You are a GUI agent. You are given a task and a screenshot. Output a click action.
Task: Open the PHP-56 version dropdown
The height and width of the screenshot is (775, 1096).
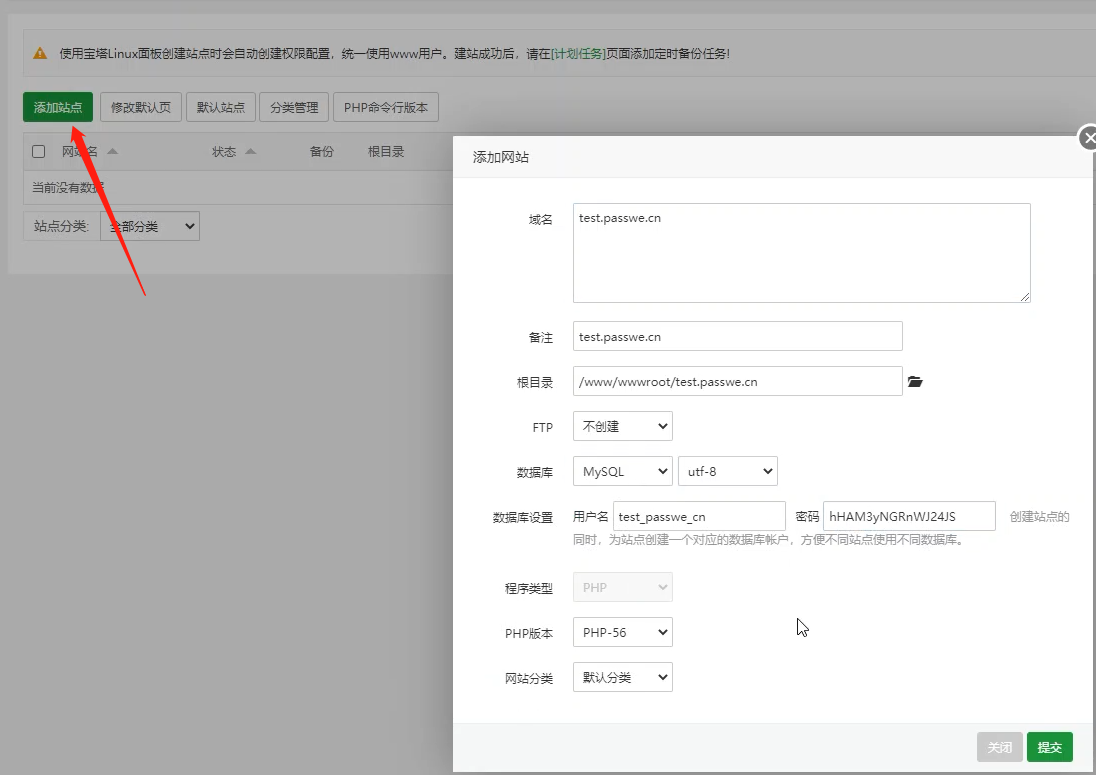pos(623,632)
